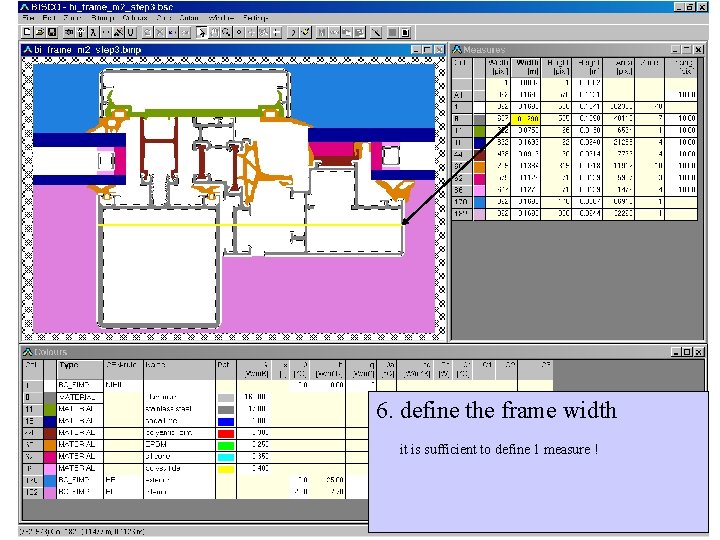The width and height of the screenshot is (720, 540).
Task: Click the Type column header in Colours
Action: pos(80,370)
